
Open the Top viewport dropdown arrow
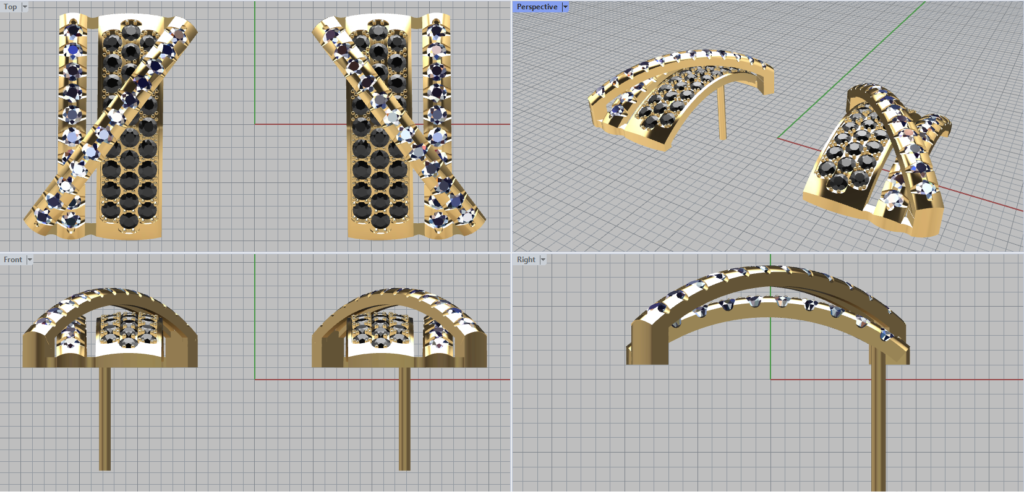point(24,7)
